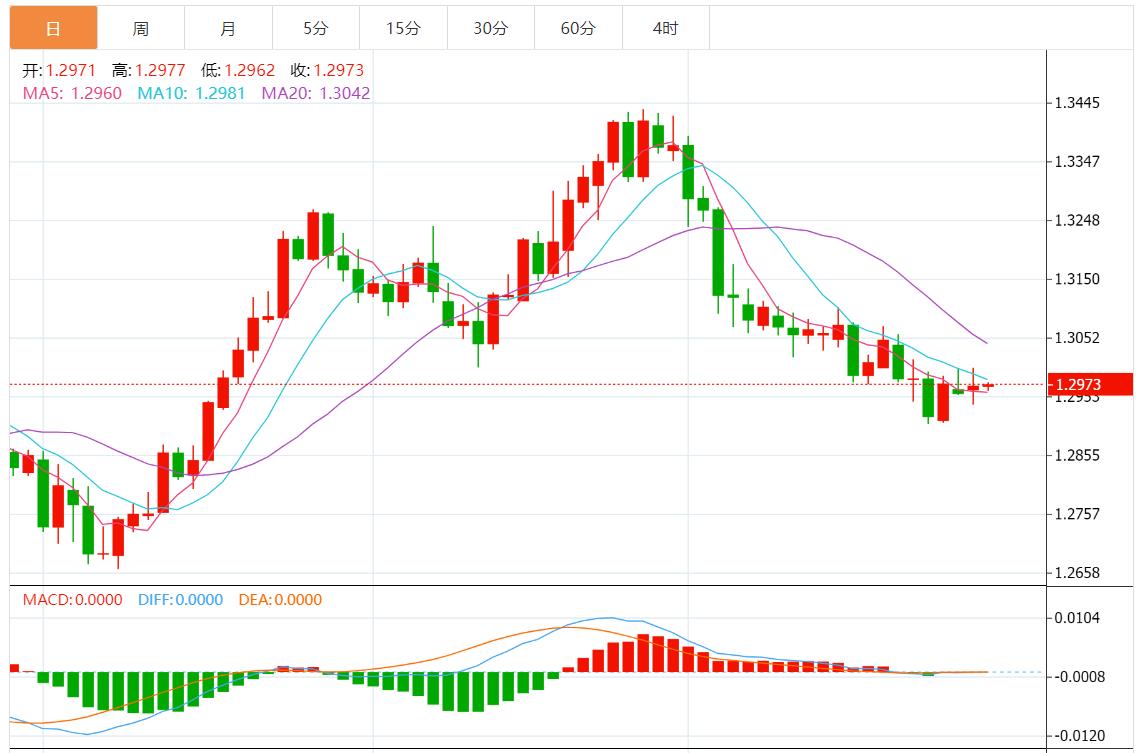Select the 60分 timeframe tab
Image resolution: width=1141 pixels, height=753 pixels.
[578, 28]
